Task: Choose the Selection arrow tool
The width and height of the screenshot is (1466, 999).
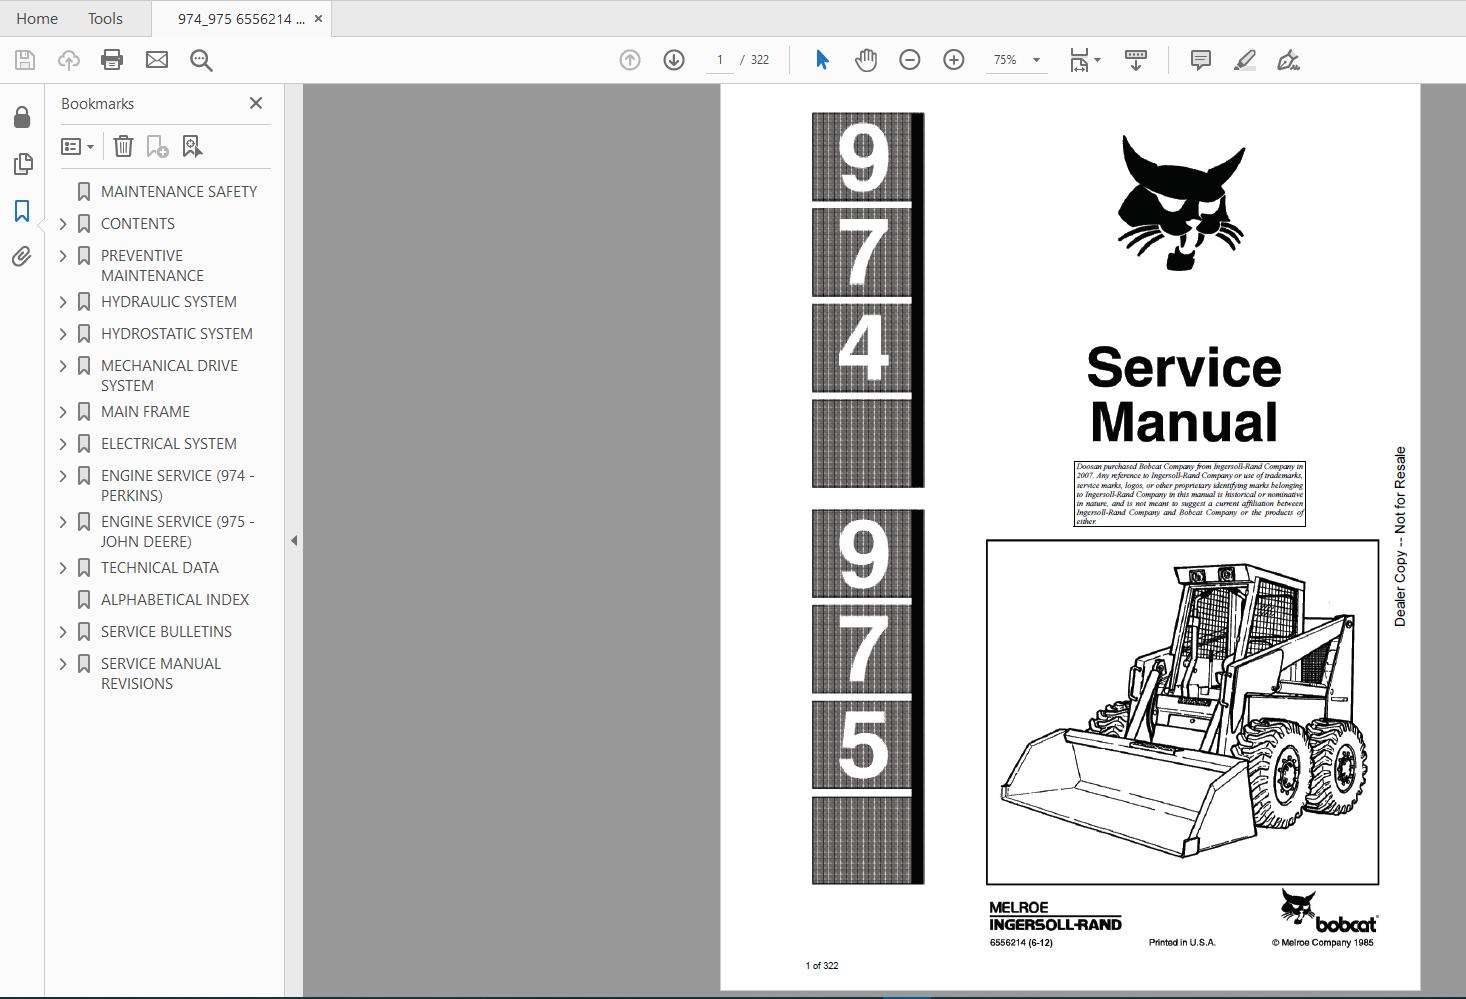Action: 822,60
